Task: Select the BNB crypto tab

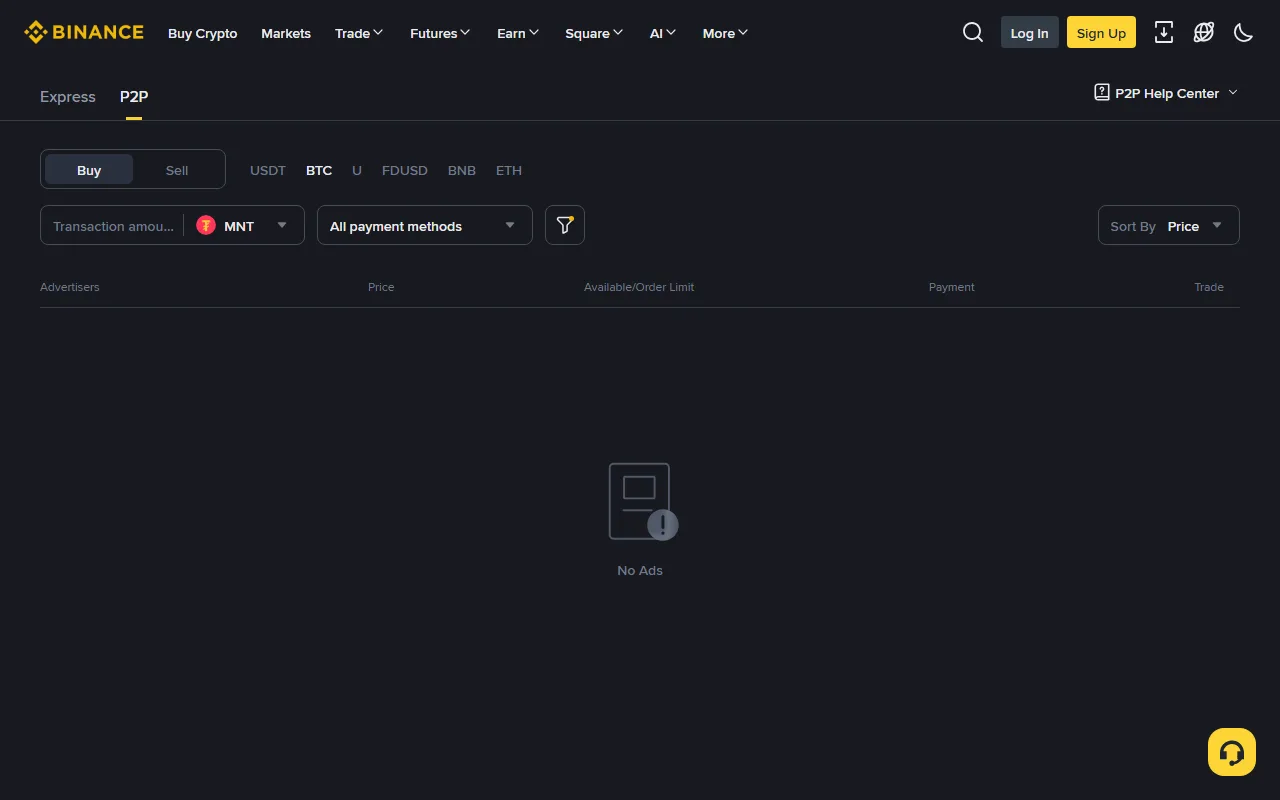Action: 462,170
